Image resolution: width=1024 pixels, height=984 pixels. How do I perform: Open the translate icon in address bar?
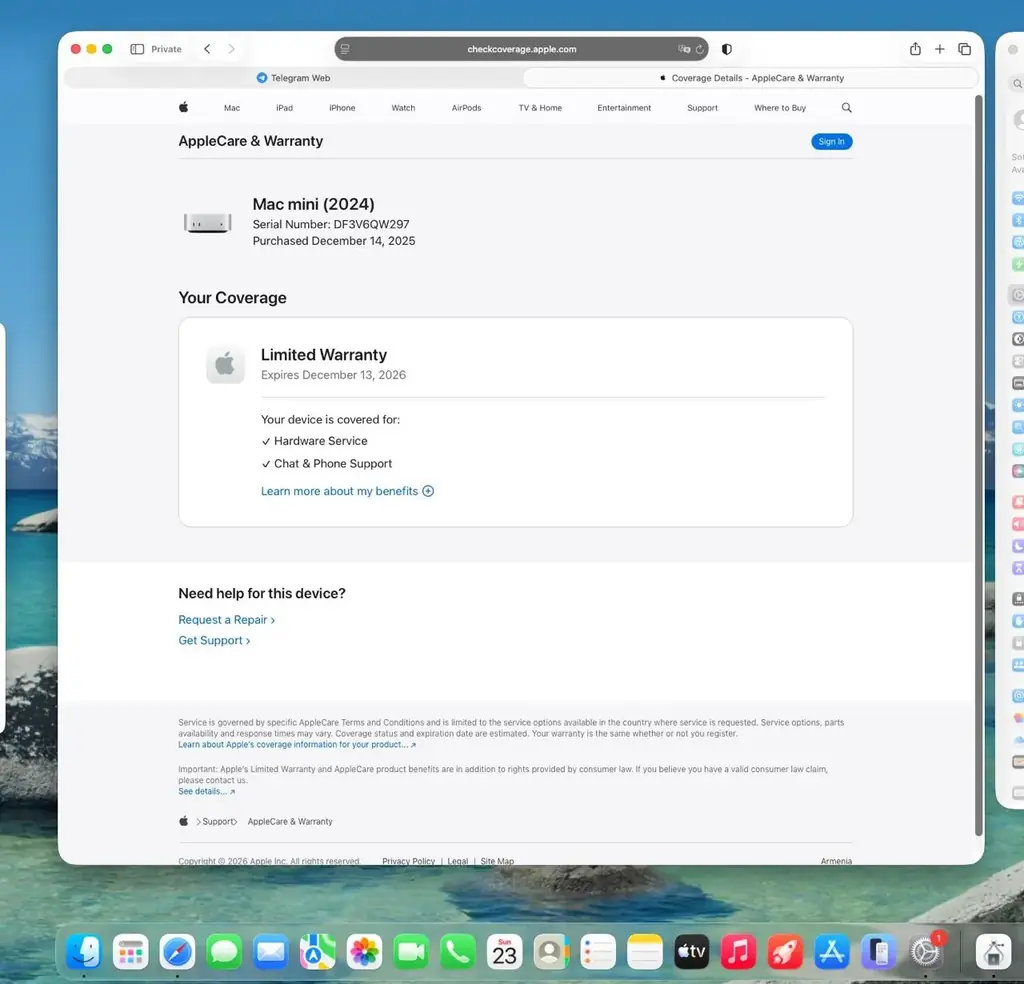click(x=684, y=49)
